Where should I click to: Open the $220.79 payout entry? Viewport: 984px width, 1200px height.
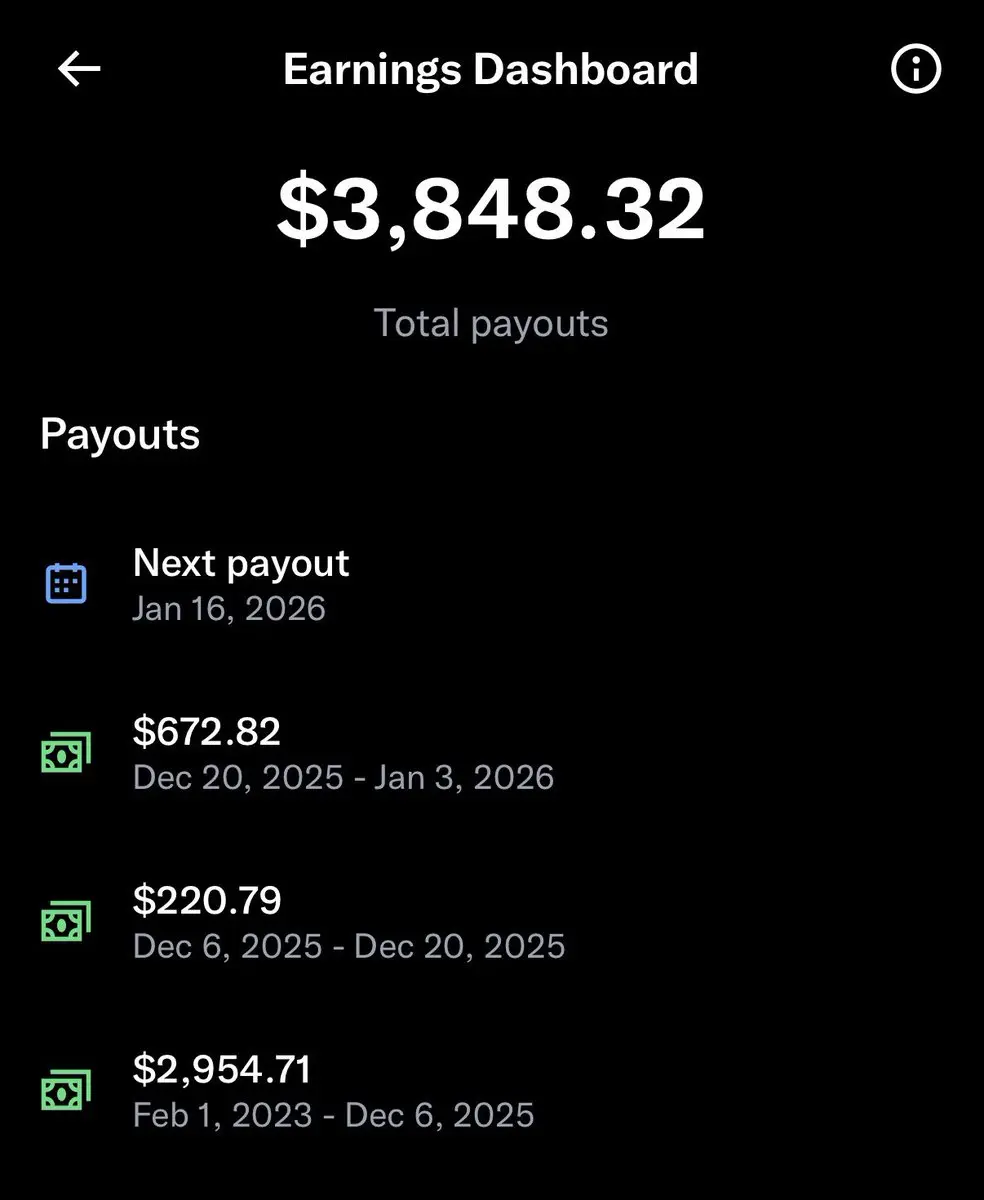tap(492, 921)
